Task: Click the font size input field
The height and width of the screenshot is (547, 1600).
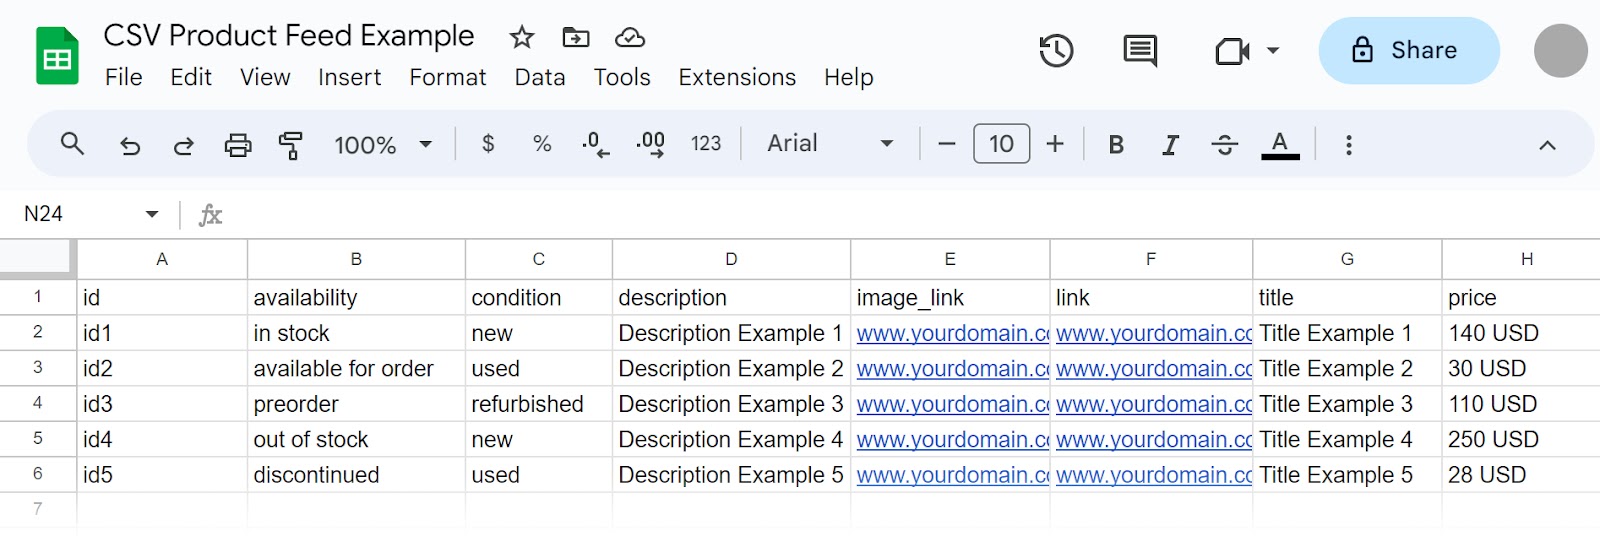Action: point(1001,144)
